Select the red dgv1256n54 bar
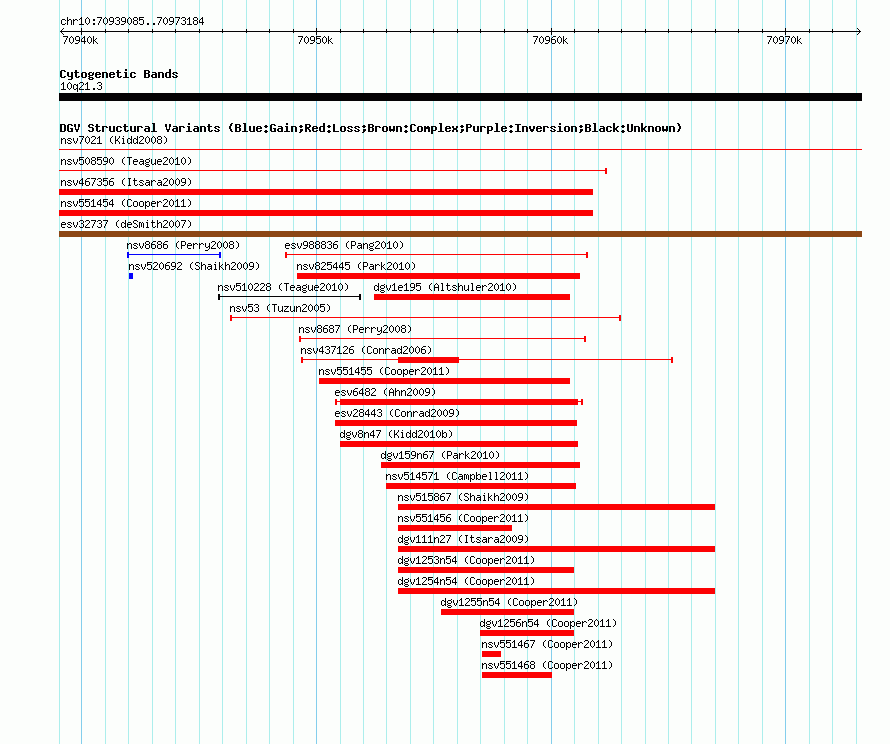The image size is (890, 744). point(527,633)
